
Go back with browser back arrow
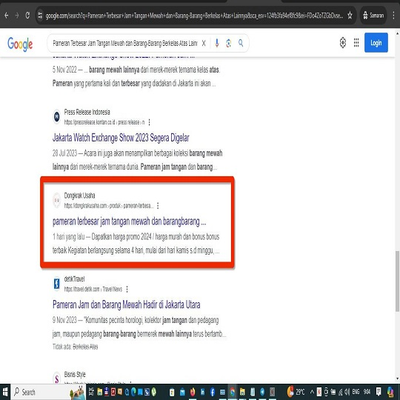[x=6, y=15]
